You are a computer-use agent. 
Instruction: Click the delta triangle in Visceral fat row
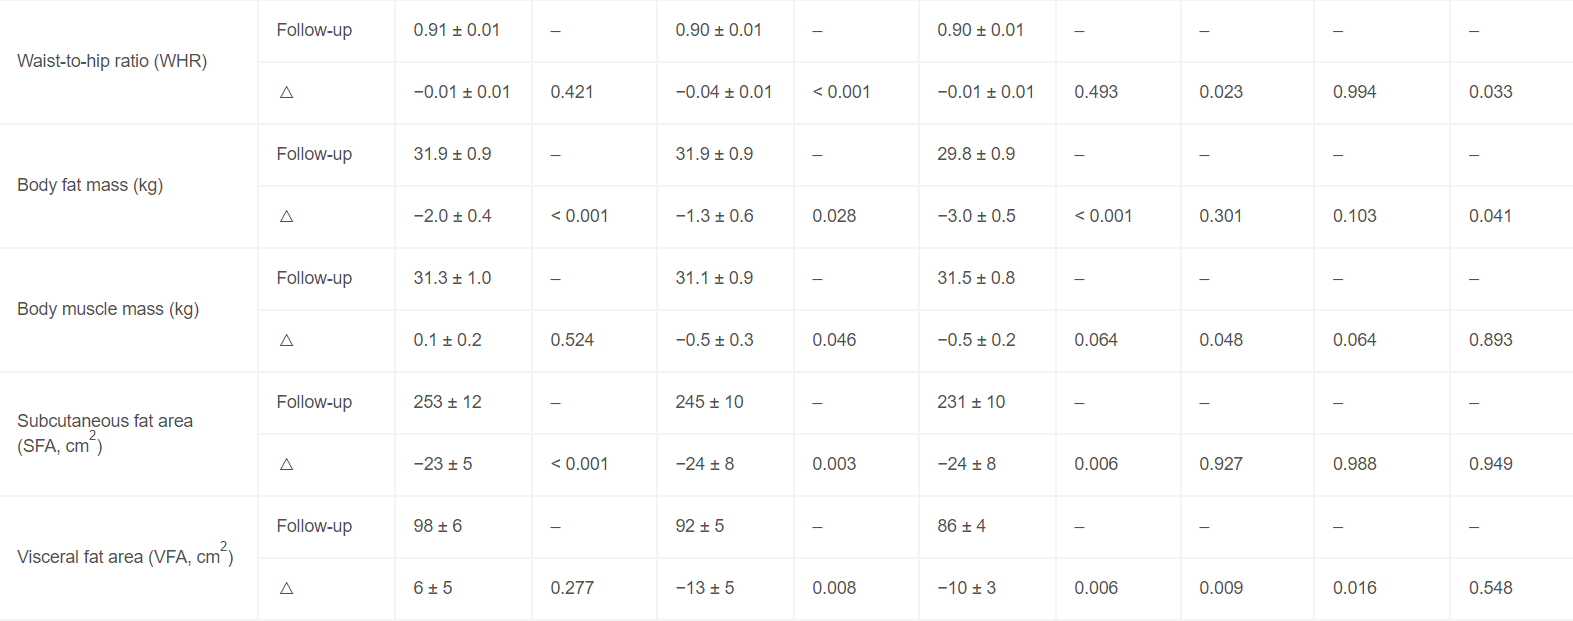pyautogui.click(x=287, y=588)
